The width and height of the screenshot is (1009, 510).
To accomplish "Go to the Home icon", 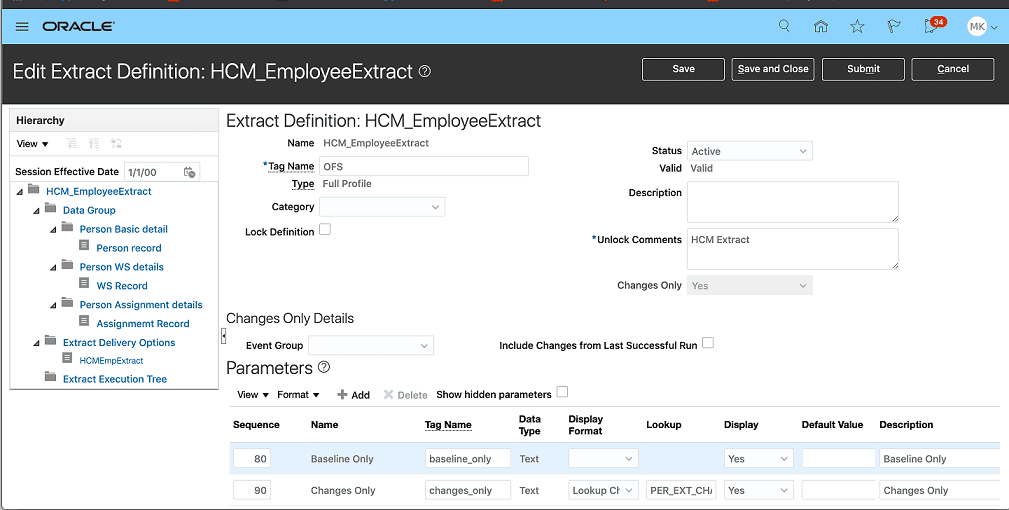I will [x=820, y=26].
